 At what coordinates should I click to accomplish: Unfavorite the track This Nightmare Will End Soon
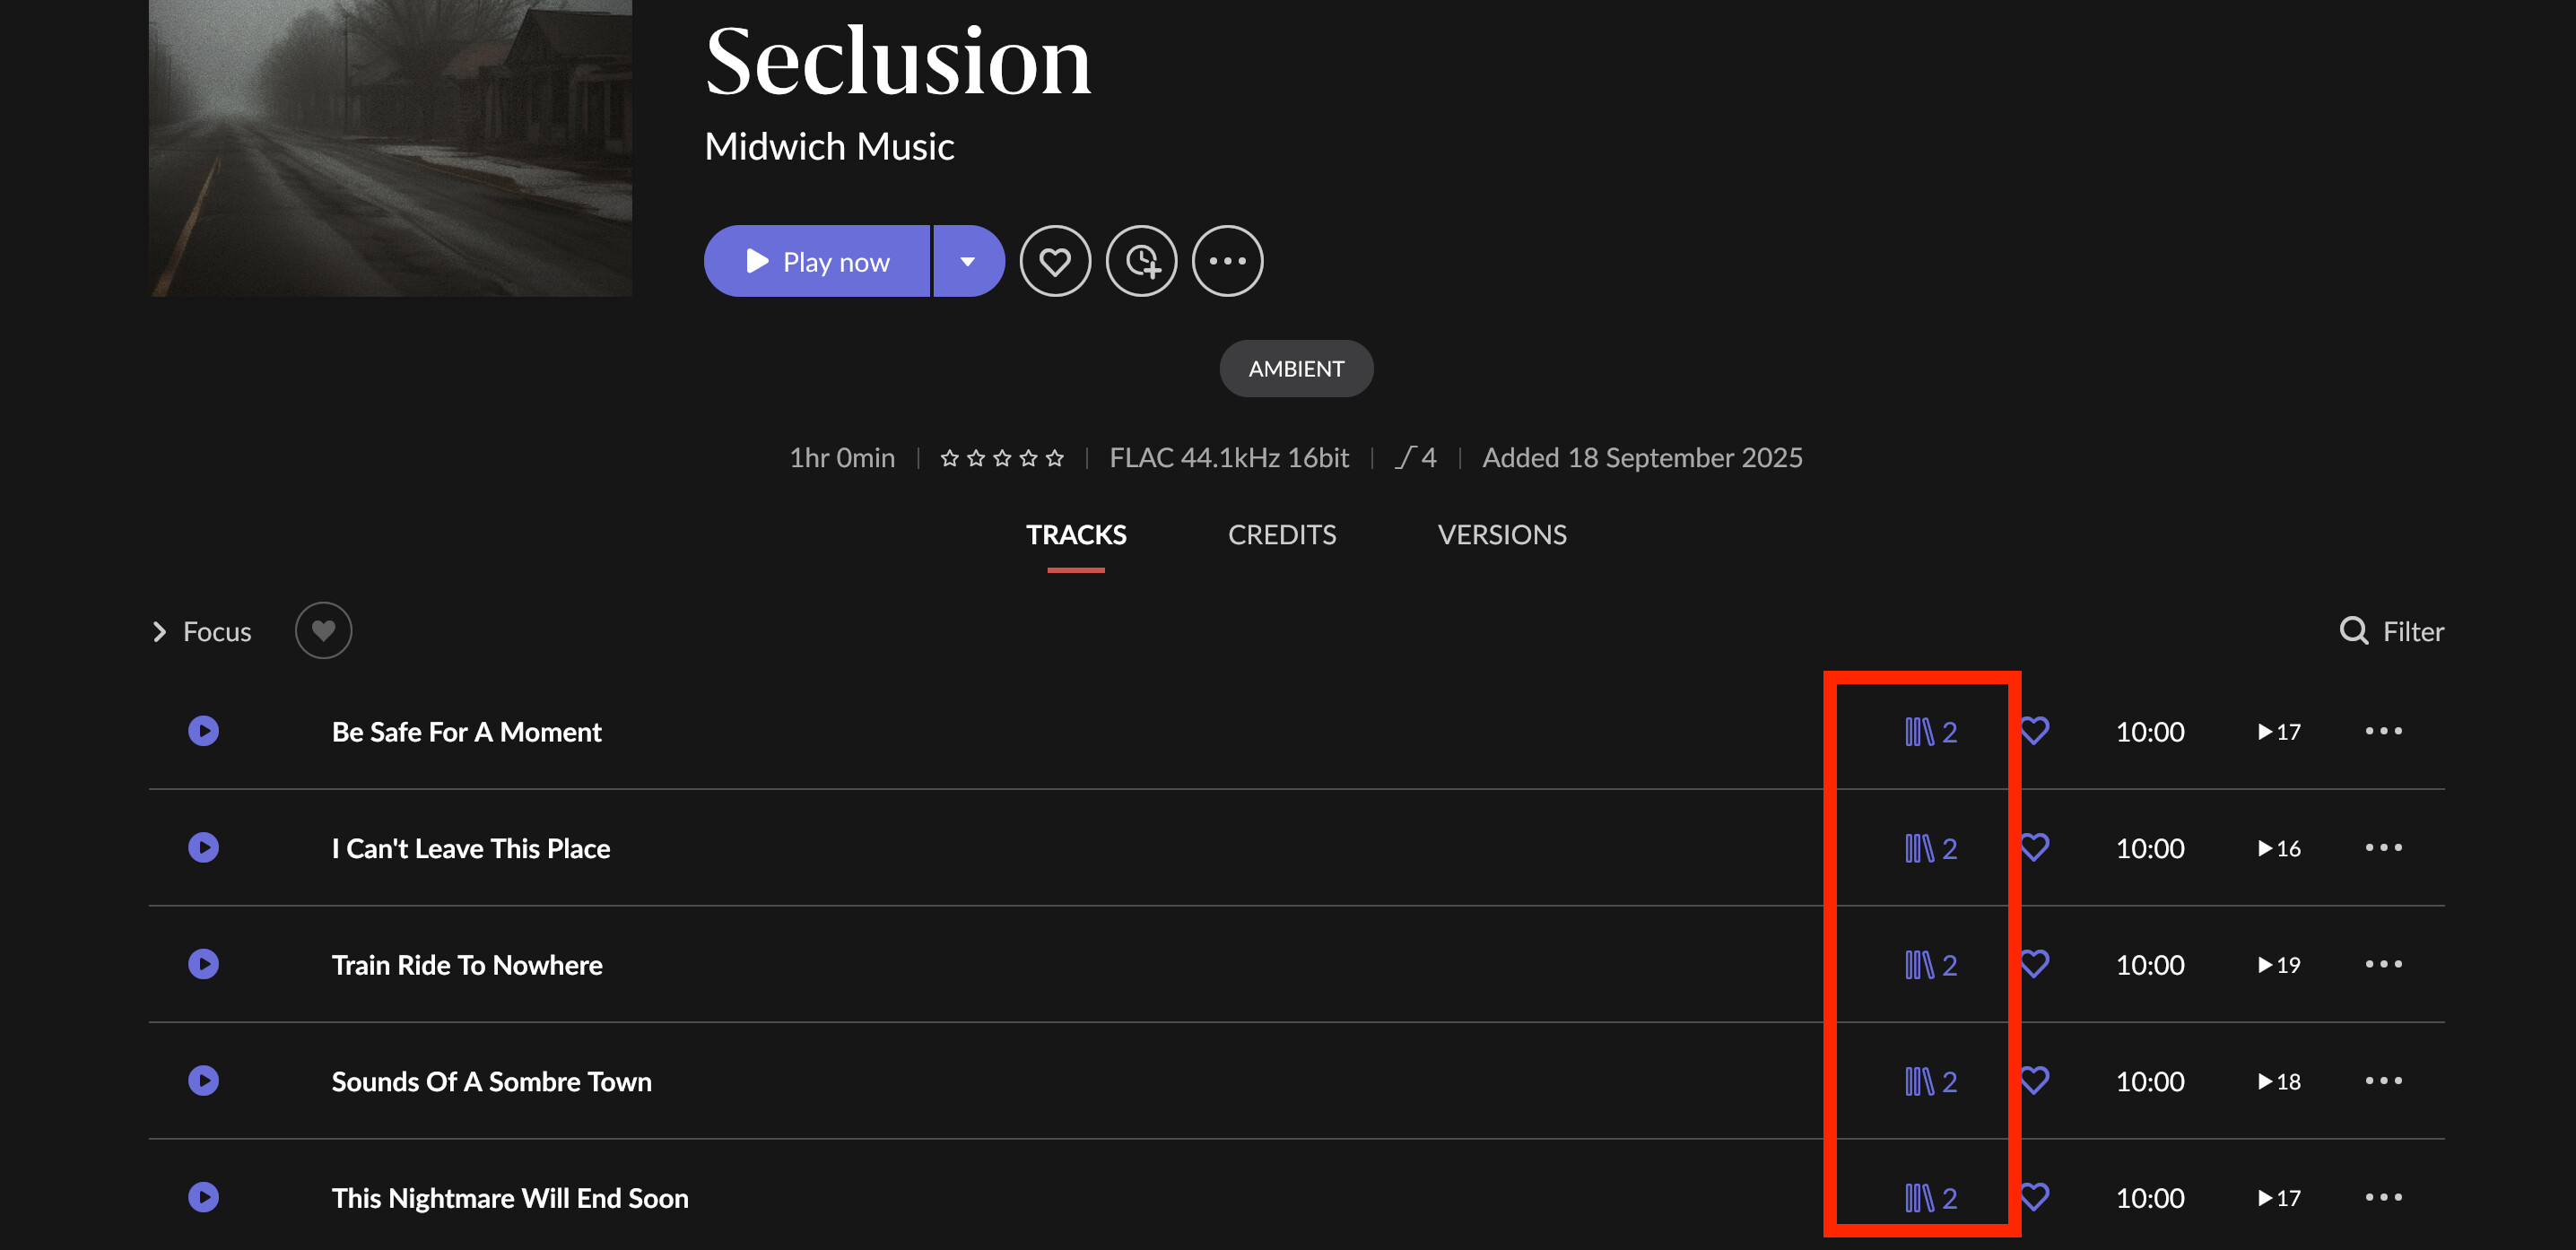[x=2034, y=1197]
